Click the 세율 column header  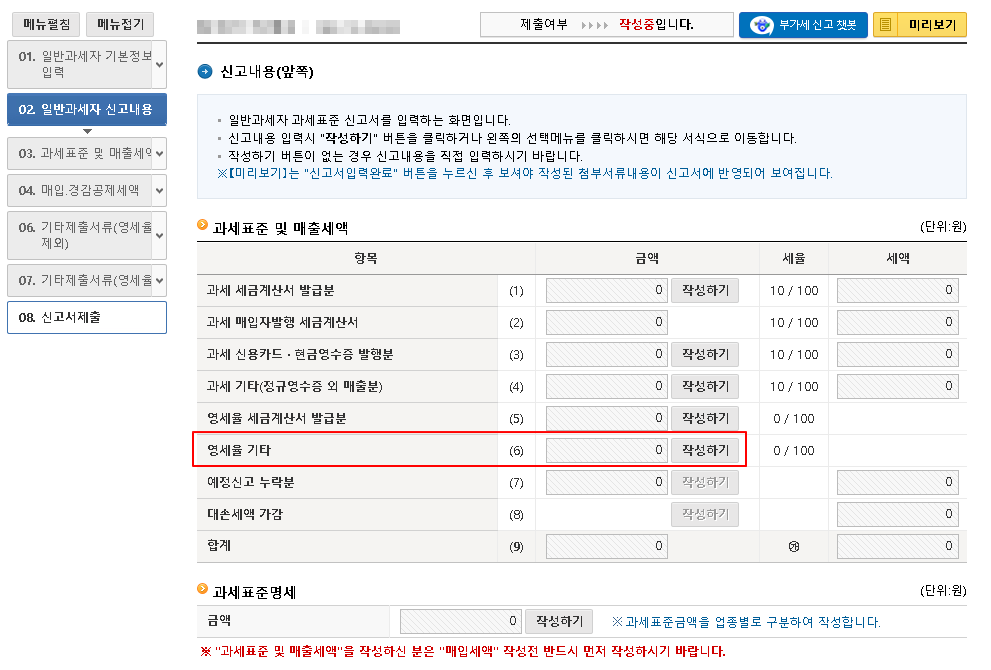click(794, 258)
